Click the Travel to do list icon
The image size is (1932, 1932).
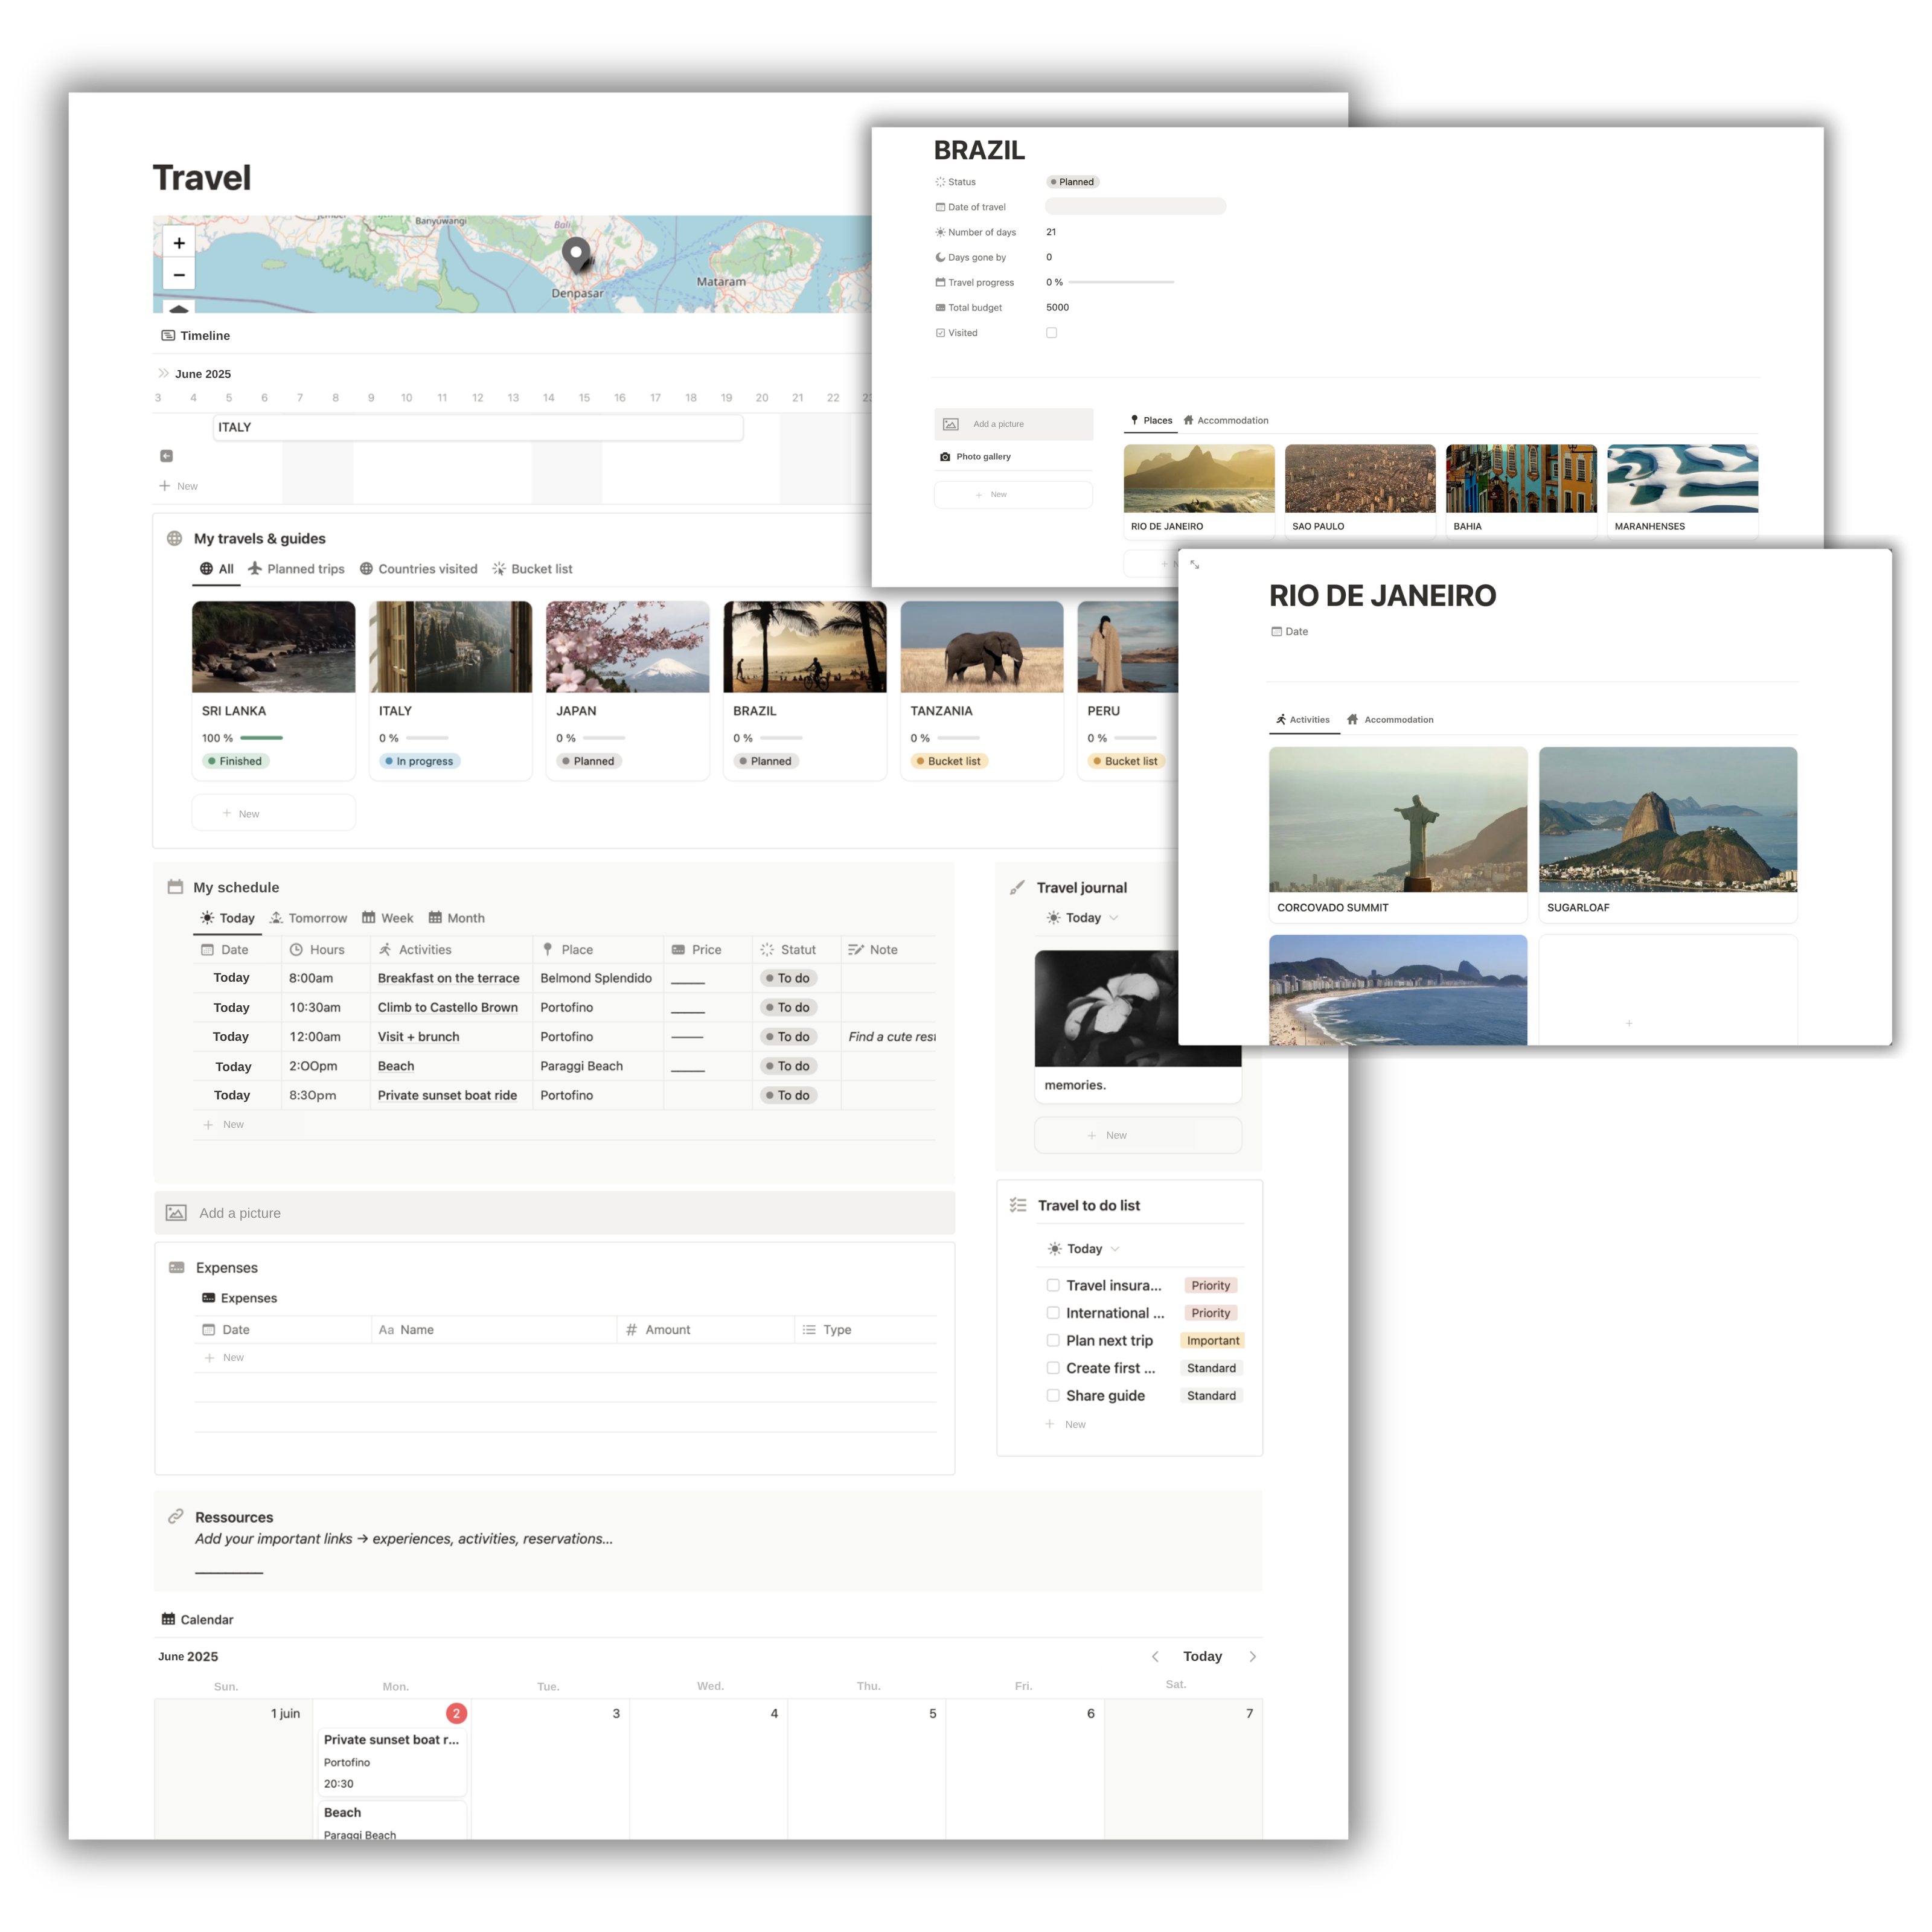pos(1019,1205)
